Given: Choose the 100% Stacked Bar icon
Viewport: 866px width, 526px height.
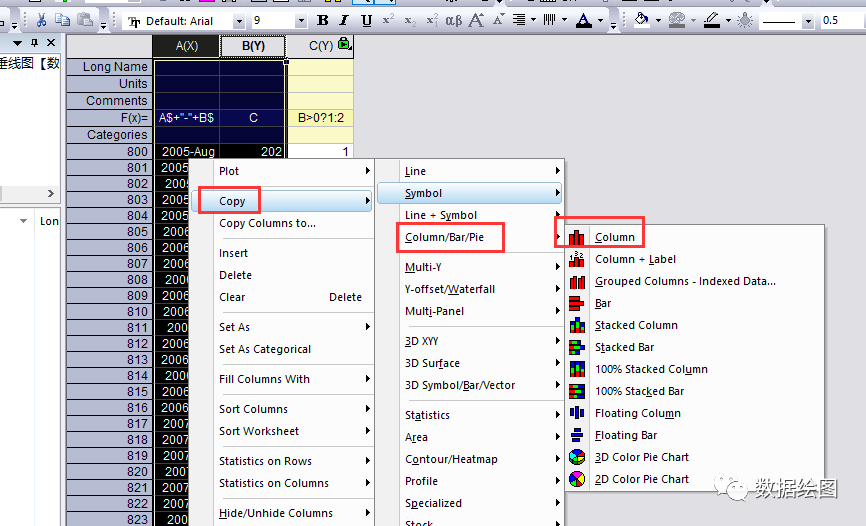Looking at the screenshot, I should coord(577,391).
